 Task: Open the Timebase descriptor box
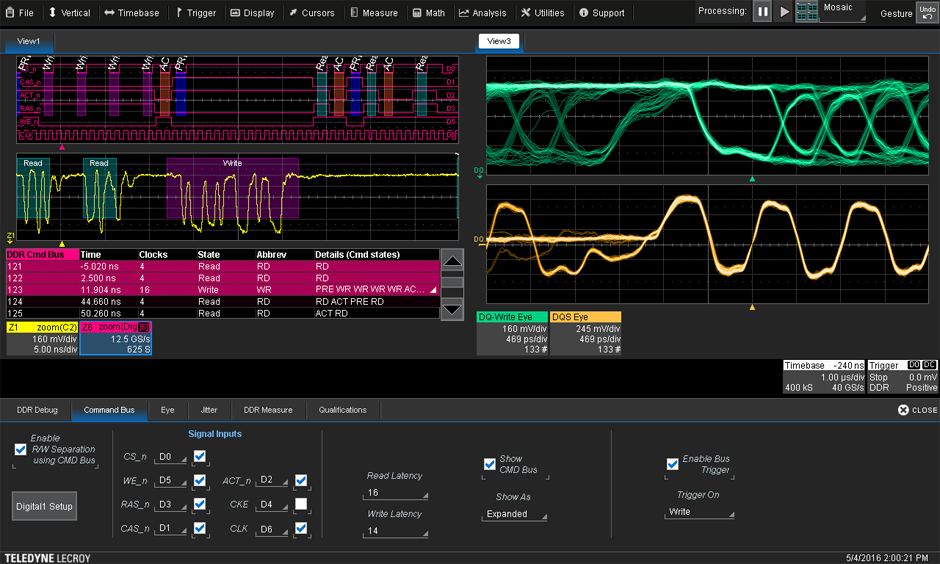point(823,377)
